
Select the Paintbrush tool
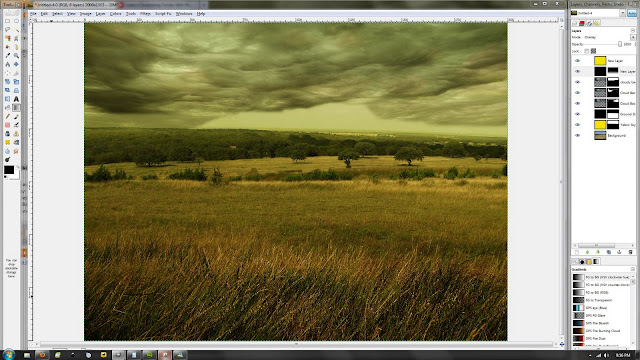[x=16, y=116]
